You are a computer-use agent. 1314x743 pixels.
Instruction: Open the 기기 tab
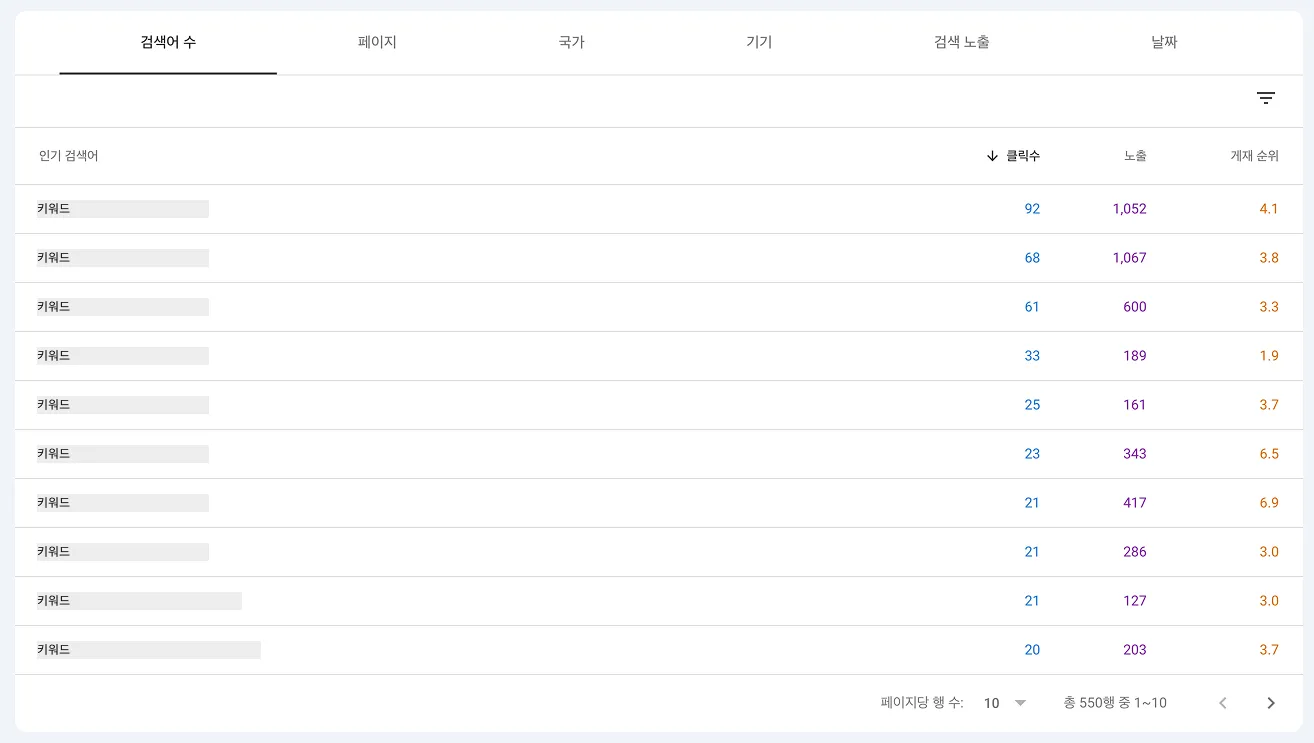point(758,42)
